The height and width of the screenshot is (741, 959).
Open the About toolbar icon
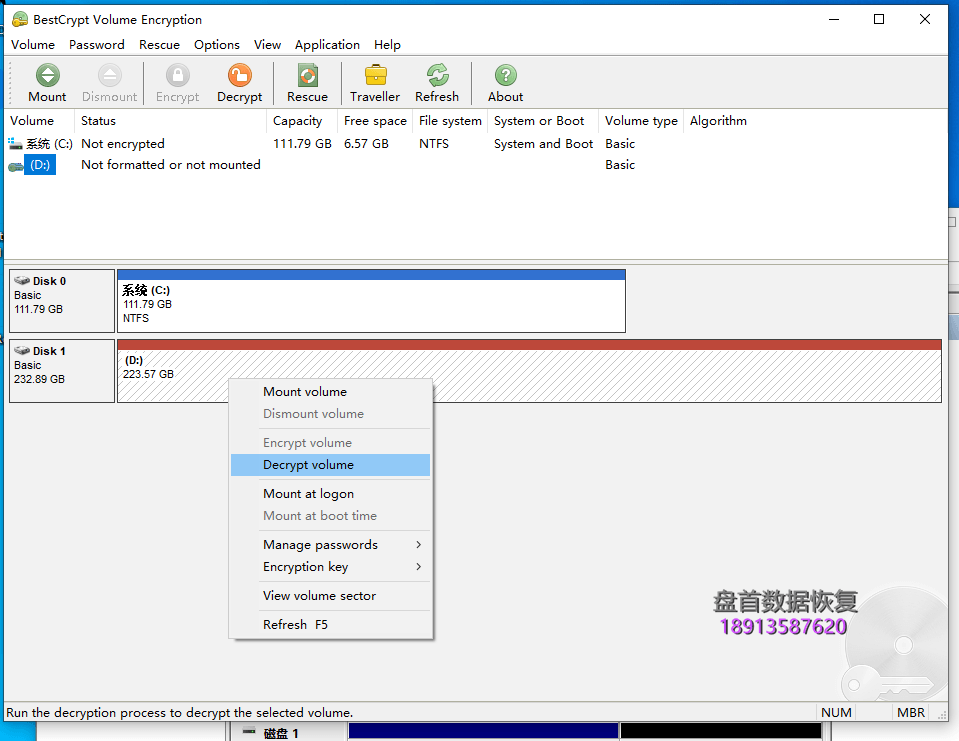pyautogui.click(x=506, y=76)
